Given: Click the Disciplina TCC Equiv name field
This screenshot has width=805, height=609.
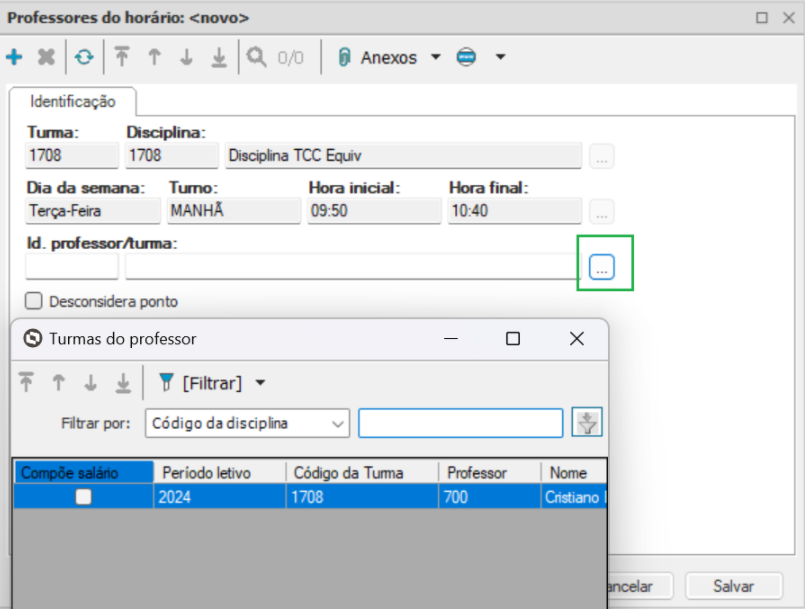Looking at the screenshot, I should (403, 156).
